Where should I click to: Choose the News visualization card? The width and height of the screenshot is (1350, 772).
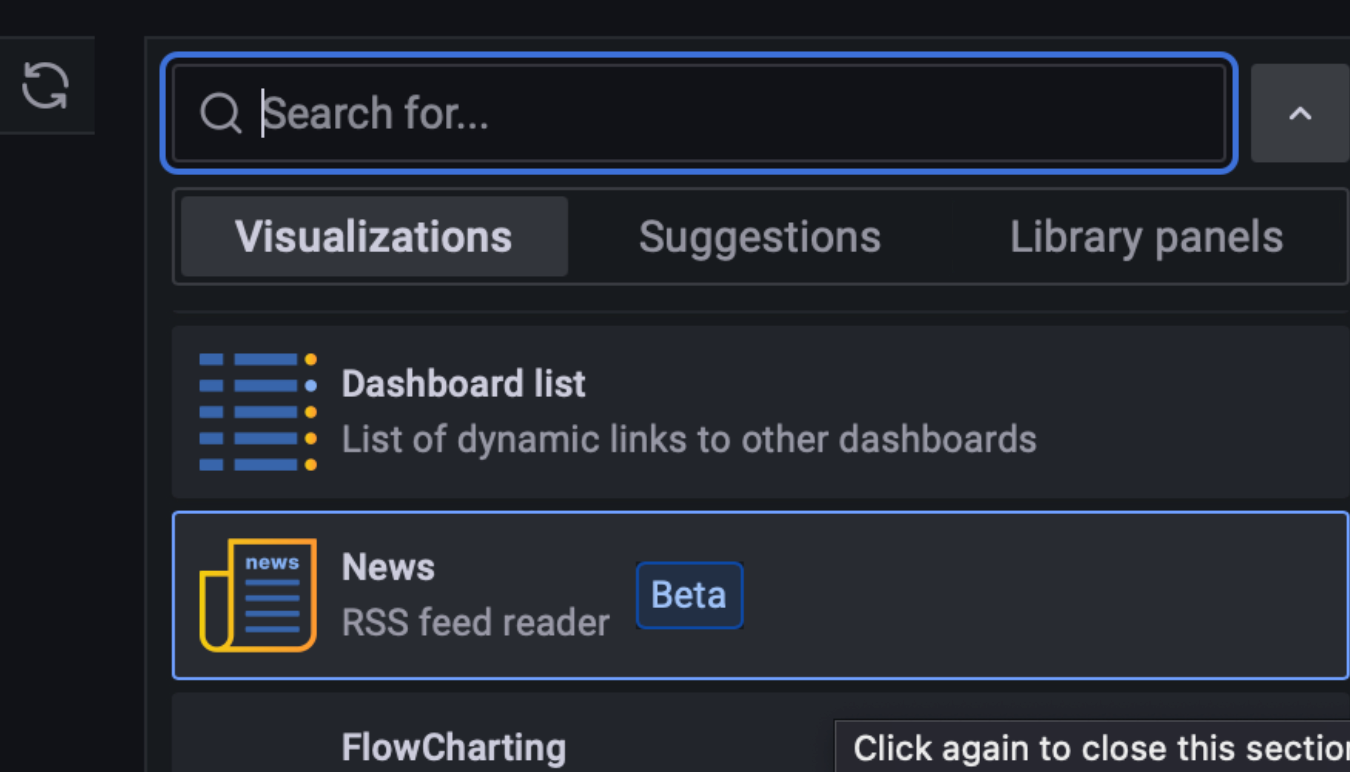(x=761, y=595)
